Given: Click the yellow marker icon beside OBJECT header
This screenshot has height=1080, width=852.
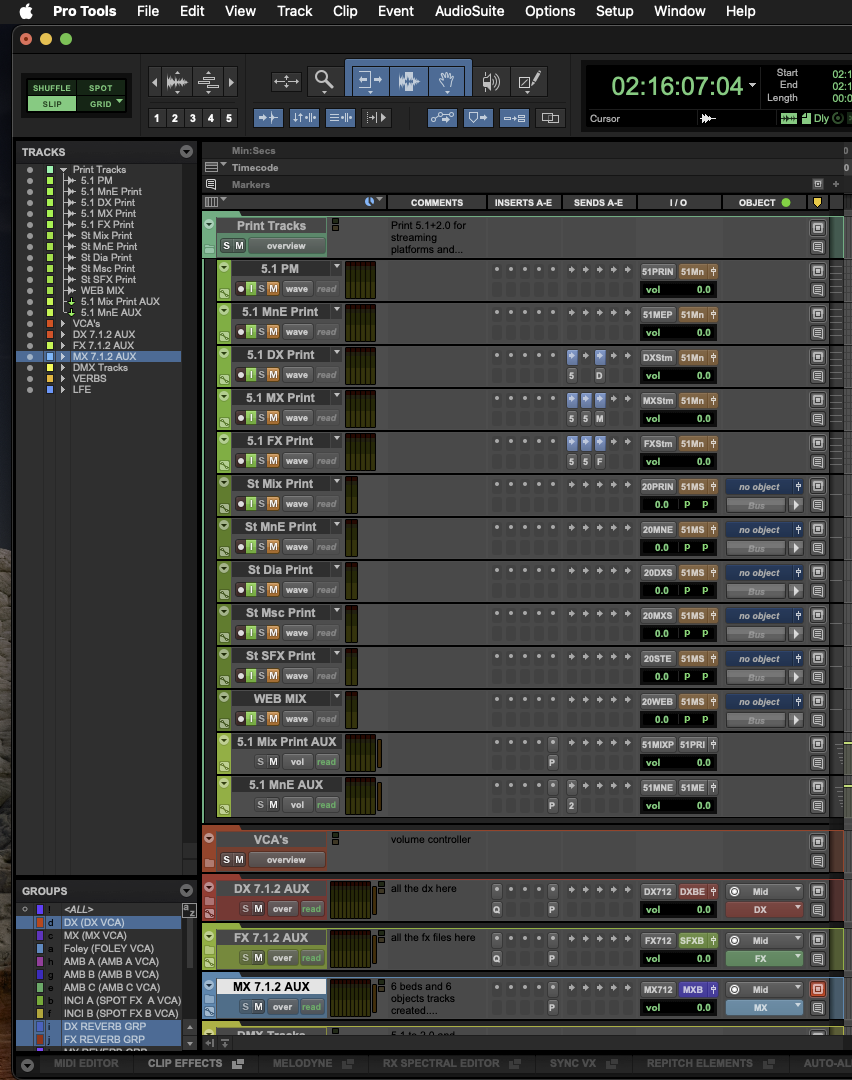Looking at the screenshot, I should (x=818, y=202).
